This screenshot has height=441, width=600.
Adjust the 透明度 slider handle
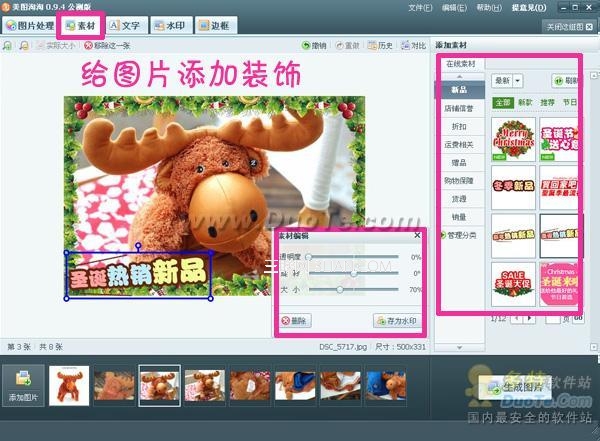308,257
